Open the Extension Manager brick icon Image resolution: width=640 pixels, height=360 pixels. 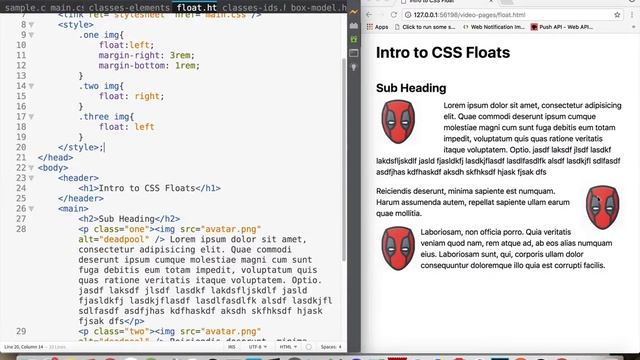tap(353, 26)
